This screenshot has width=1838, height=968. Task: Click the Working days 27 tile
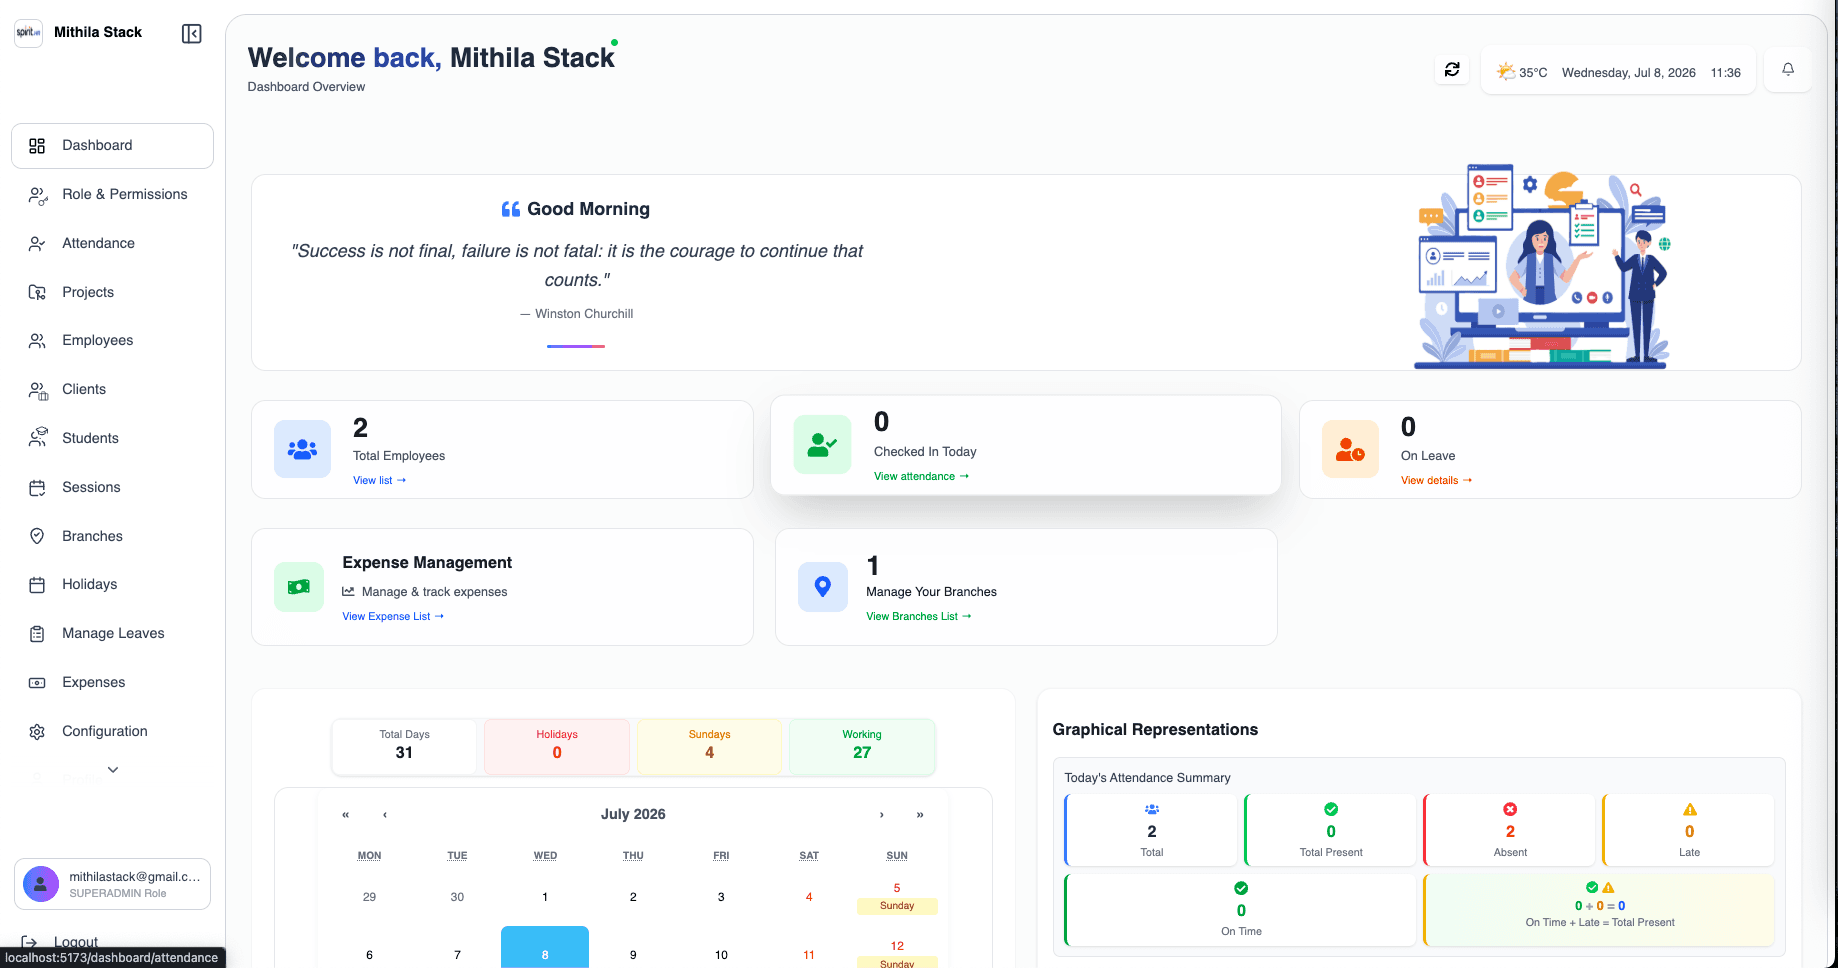pyautogui.click(x=862, y=747)
